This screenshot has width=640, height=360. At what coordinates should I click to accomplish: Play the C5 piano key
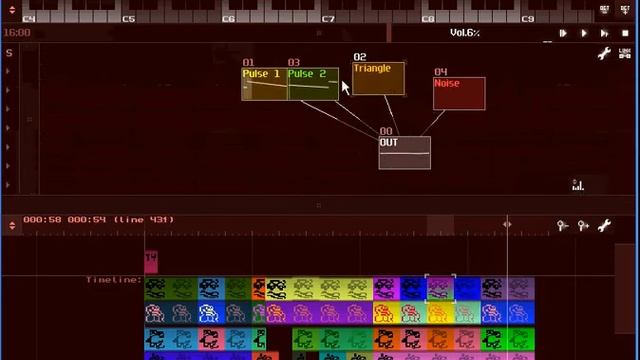(128, 16)
